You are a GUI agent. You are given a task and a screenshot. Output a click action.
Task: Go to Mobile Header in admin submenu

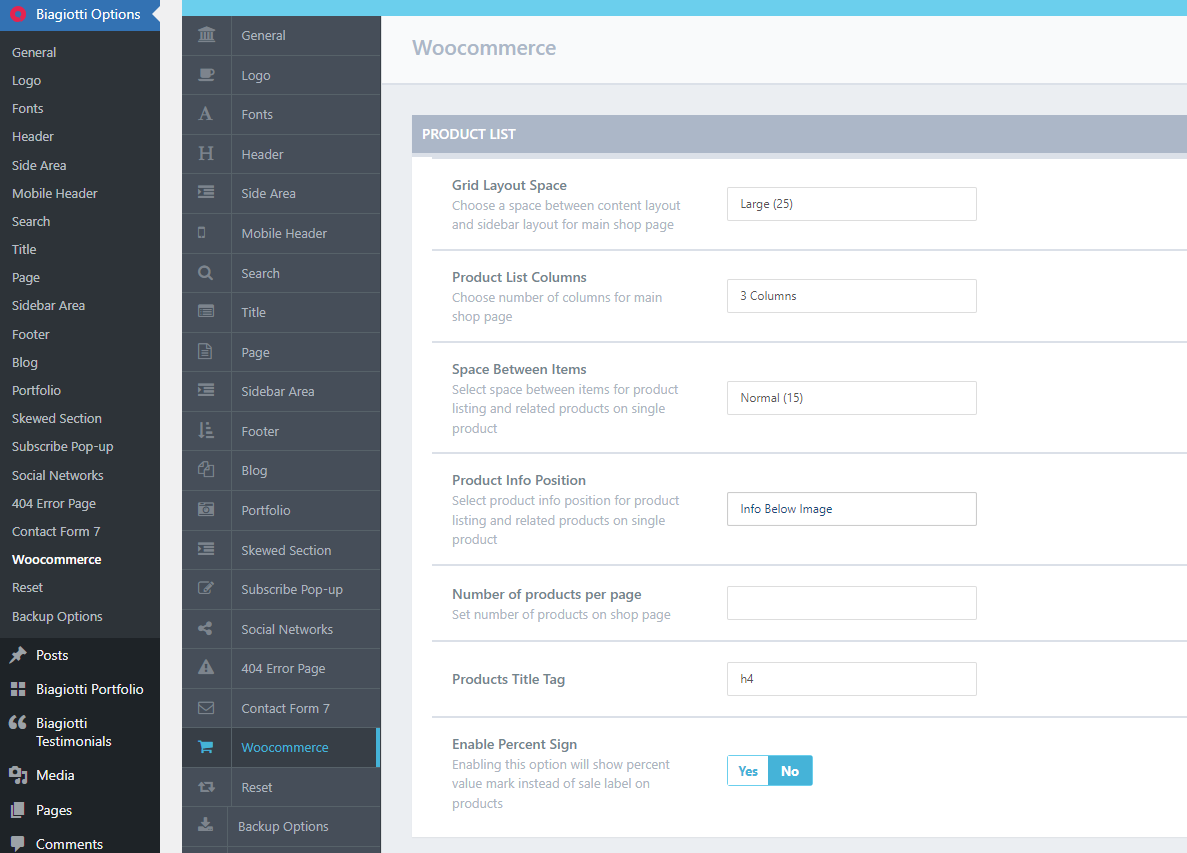click(x=55, y=193)
